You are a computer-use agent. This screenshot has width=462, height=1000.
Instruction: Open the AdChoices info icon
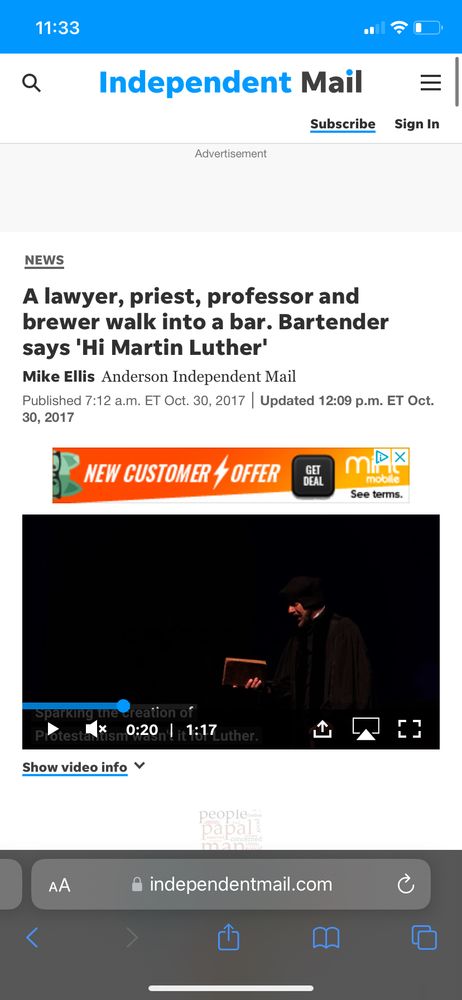pyautogui.click(x=382, y=457)
